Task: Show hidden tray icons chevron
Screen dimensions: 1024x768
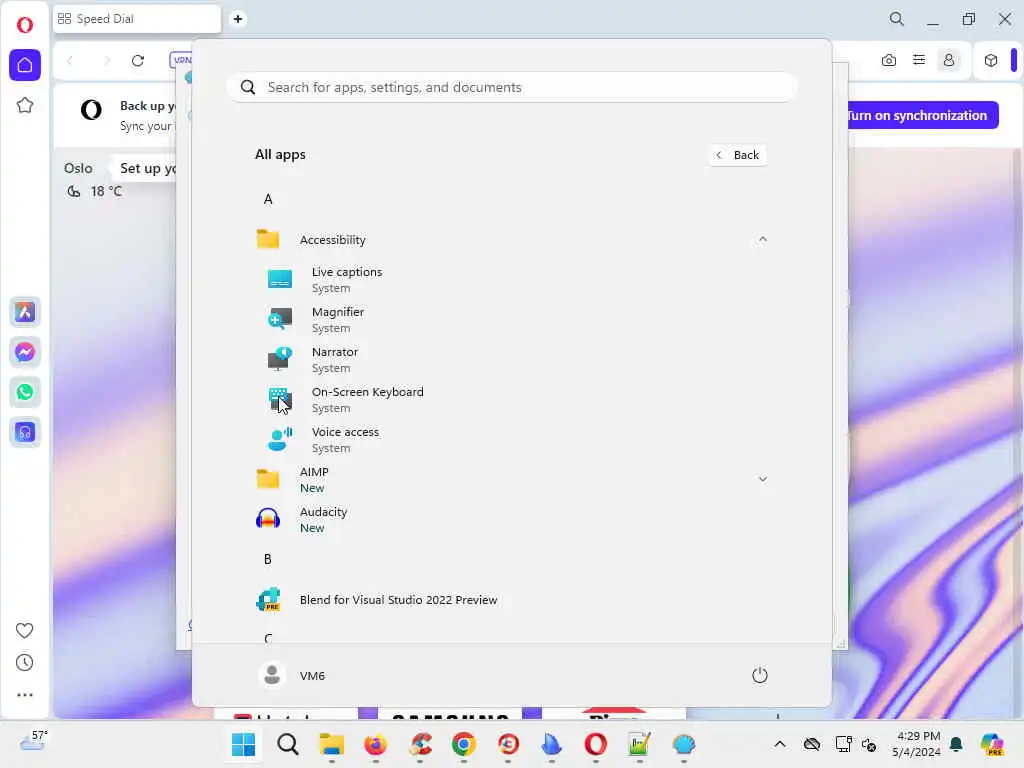Action: click(780, 744)
